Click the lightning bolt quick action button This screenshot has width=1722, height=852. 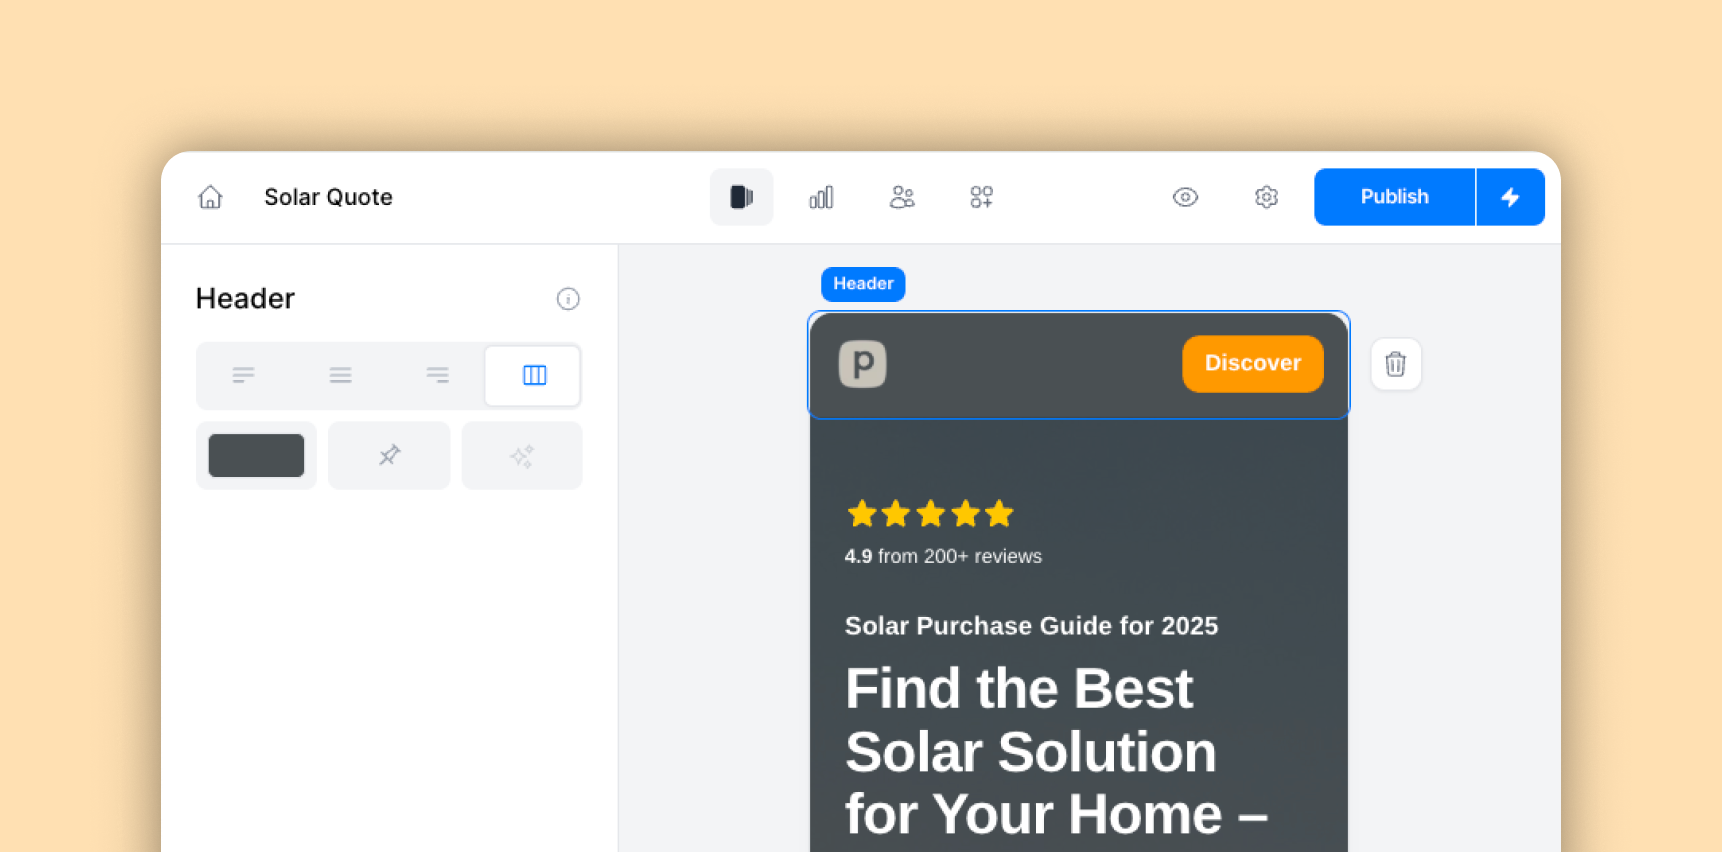click(x=1511, y=197)
